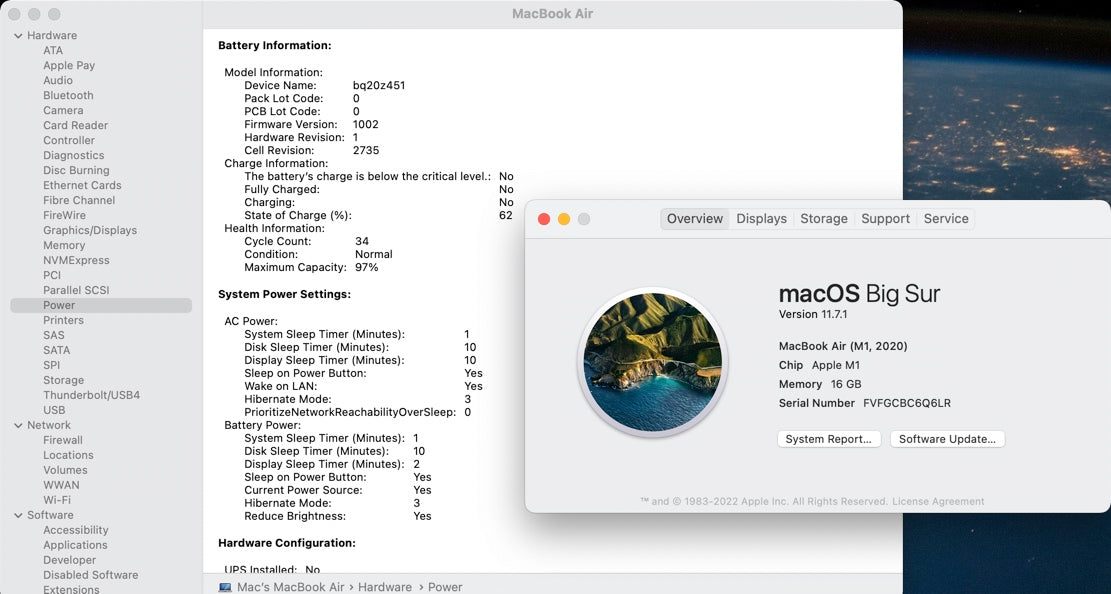
Task: Collapse the Hardware section
Action: pos(16,35)
